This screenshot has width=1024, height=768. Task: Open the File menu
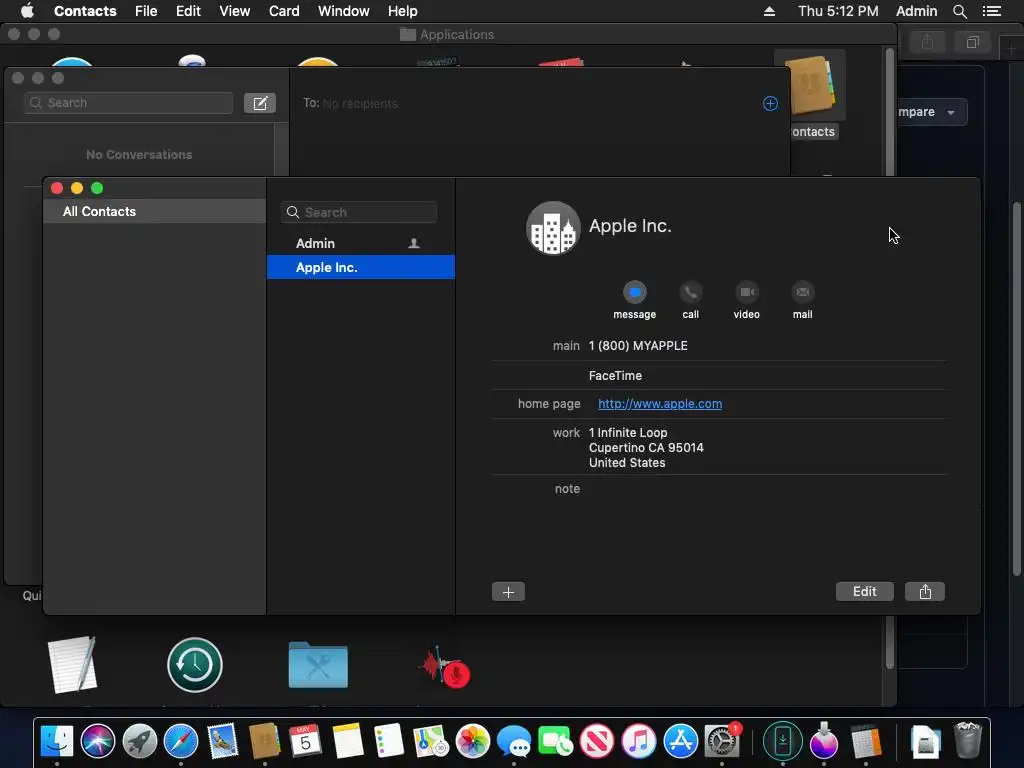146,11
